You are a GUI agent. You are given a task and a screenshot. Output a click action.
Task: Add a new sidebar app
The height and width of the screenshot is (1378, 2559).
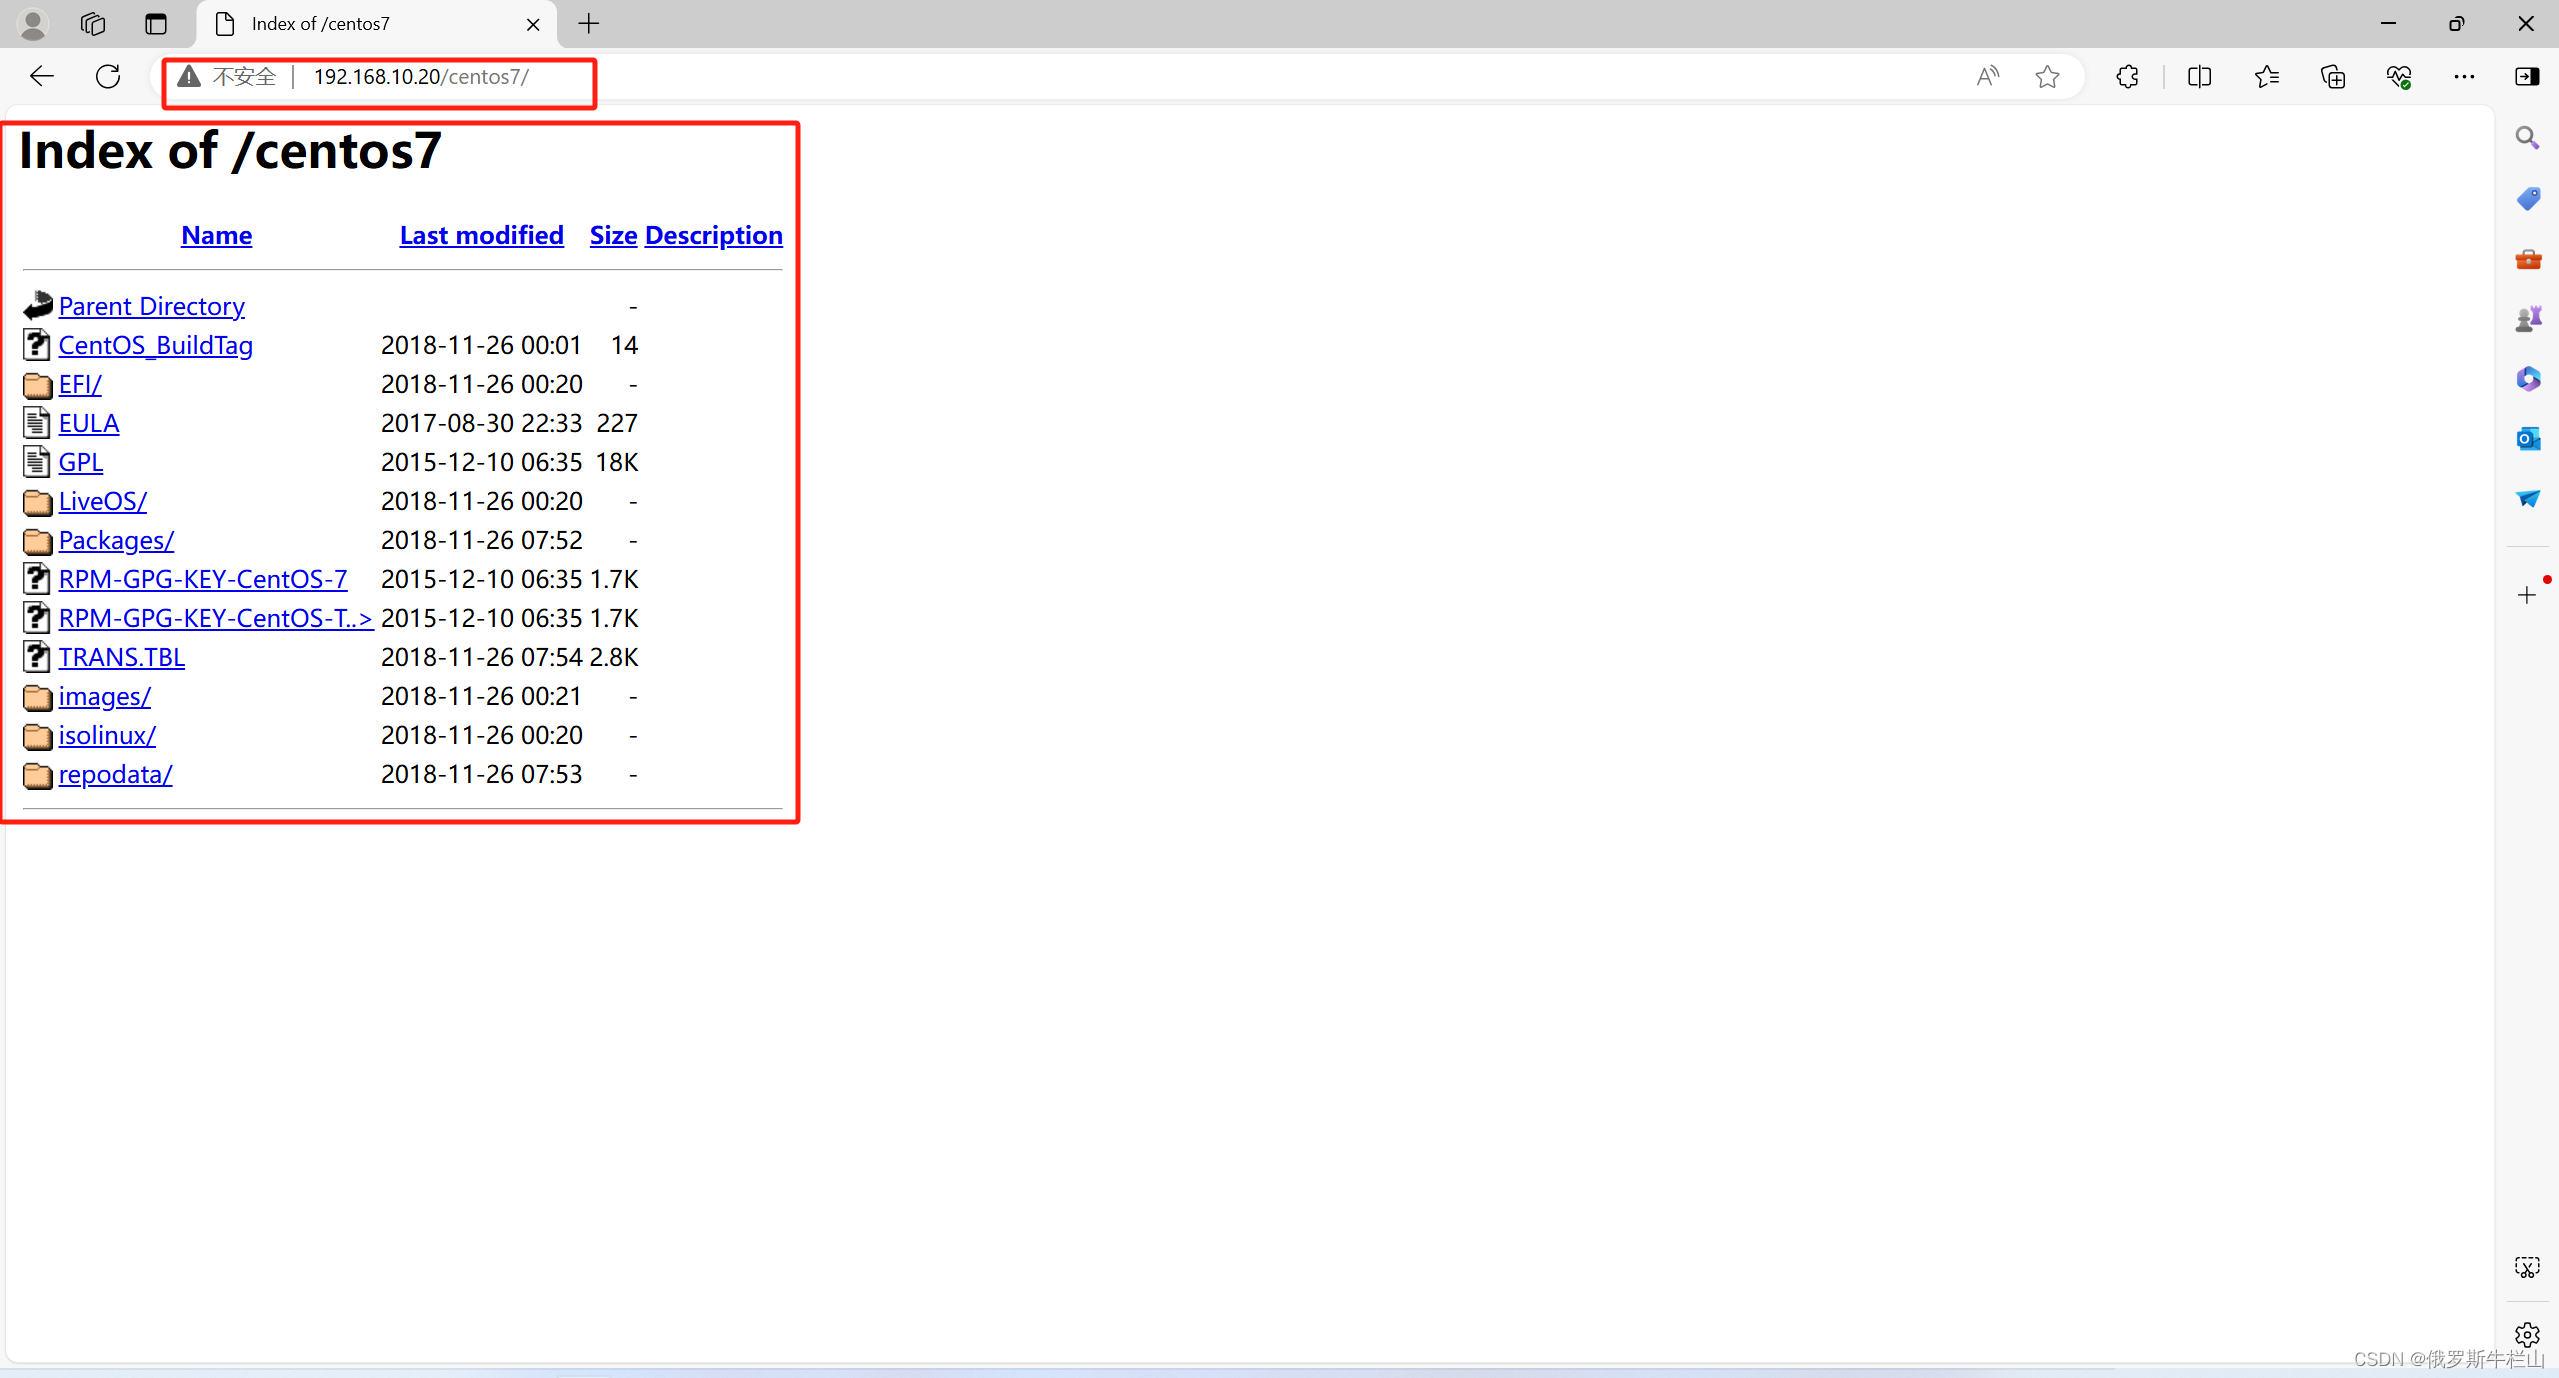2527,595
